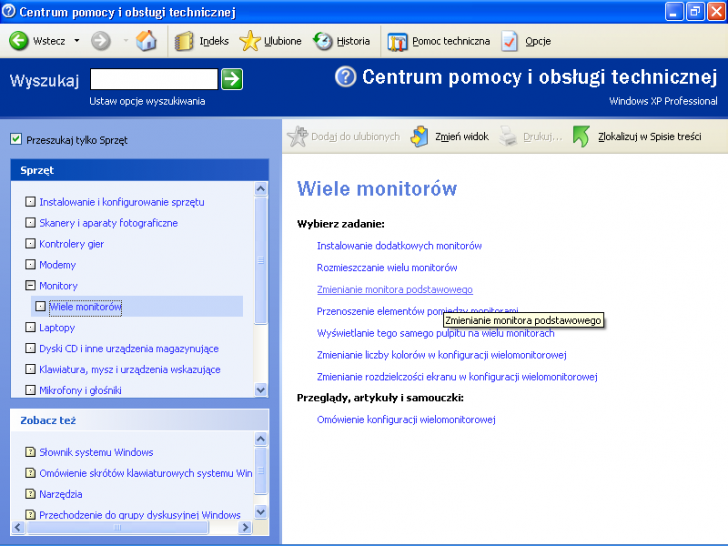Expand the Kontrolery gier node
Viewport: 728px width, 546px height.
click(x=30, y=244)
